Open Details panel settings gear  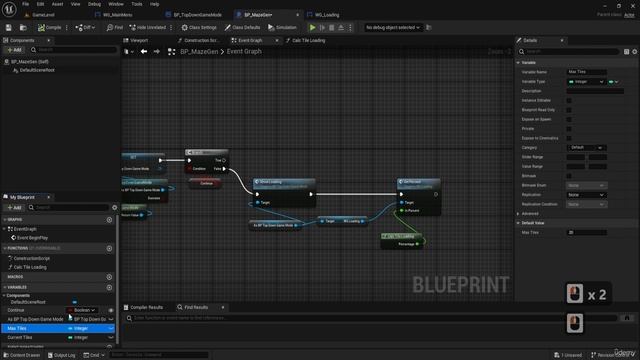pos(635,51)
